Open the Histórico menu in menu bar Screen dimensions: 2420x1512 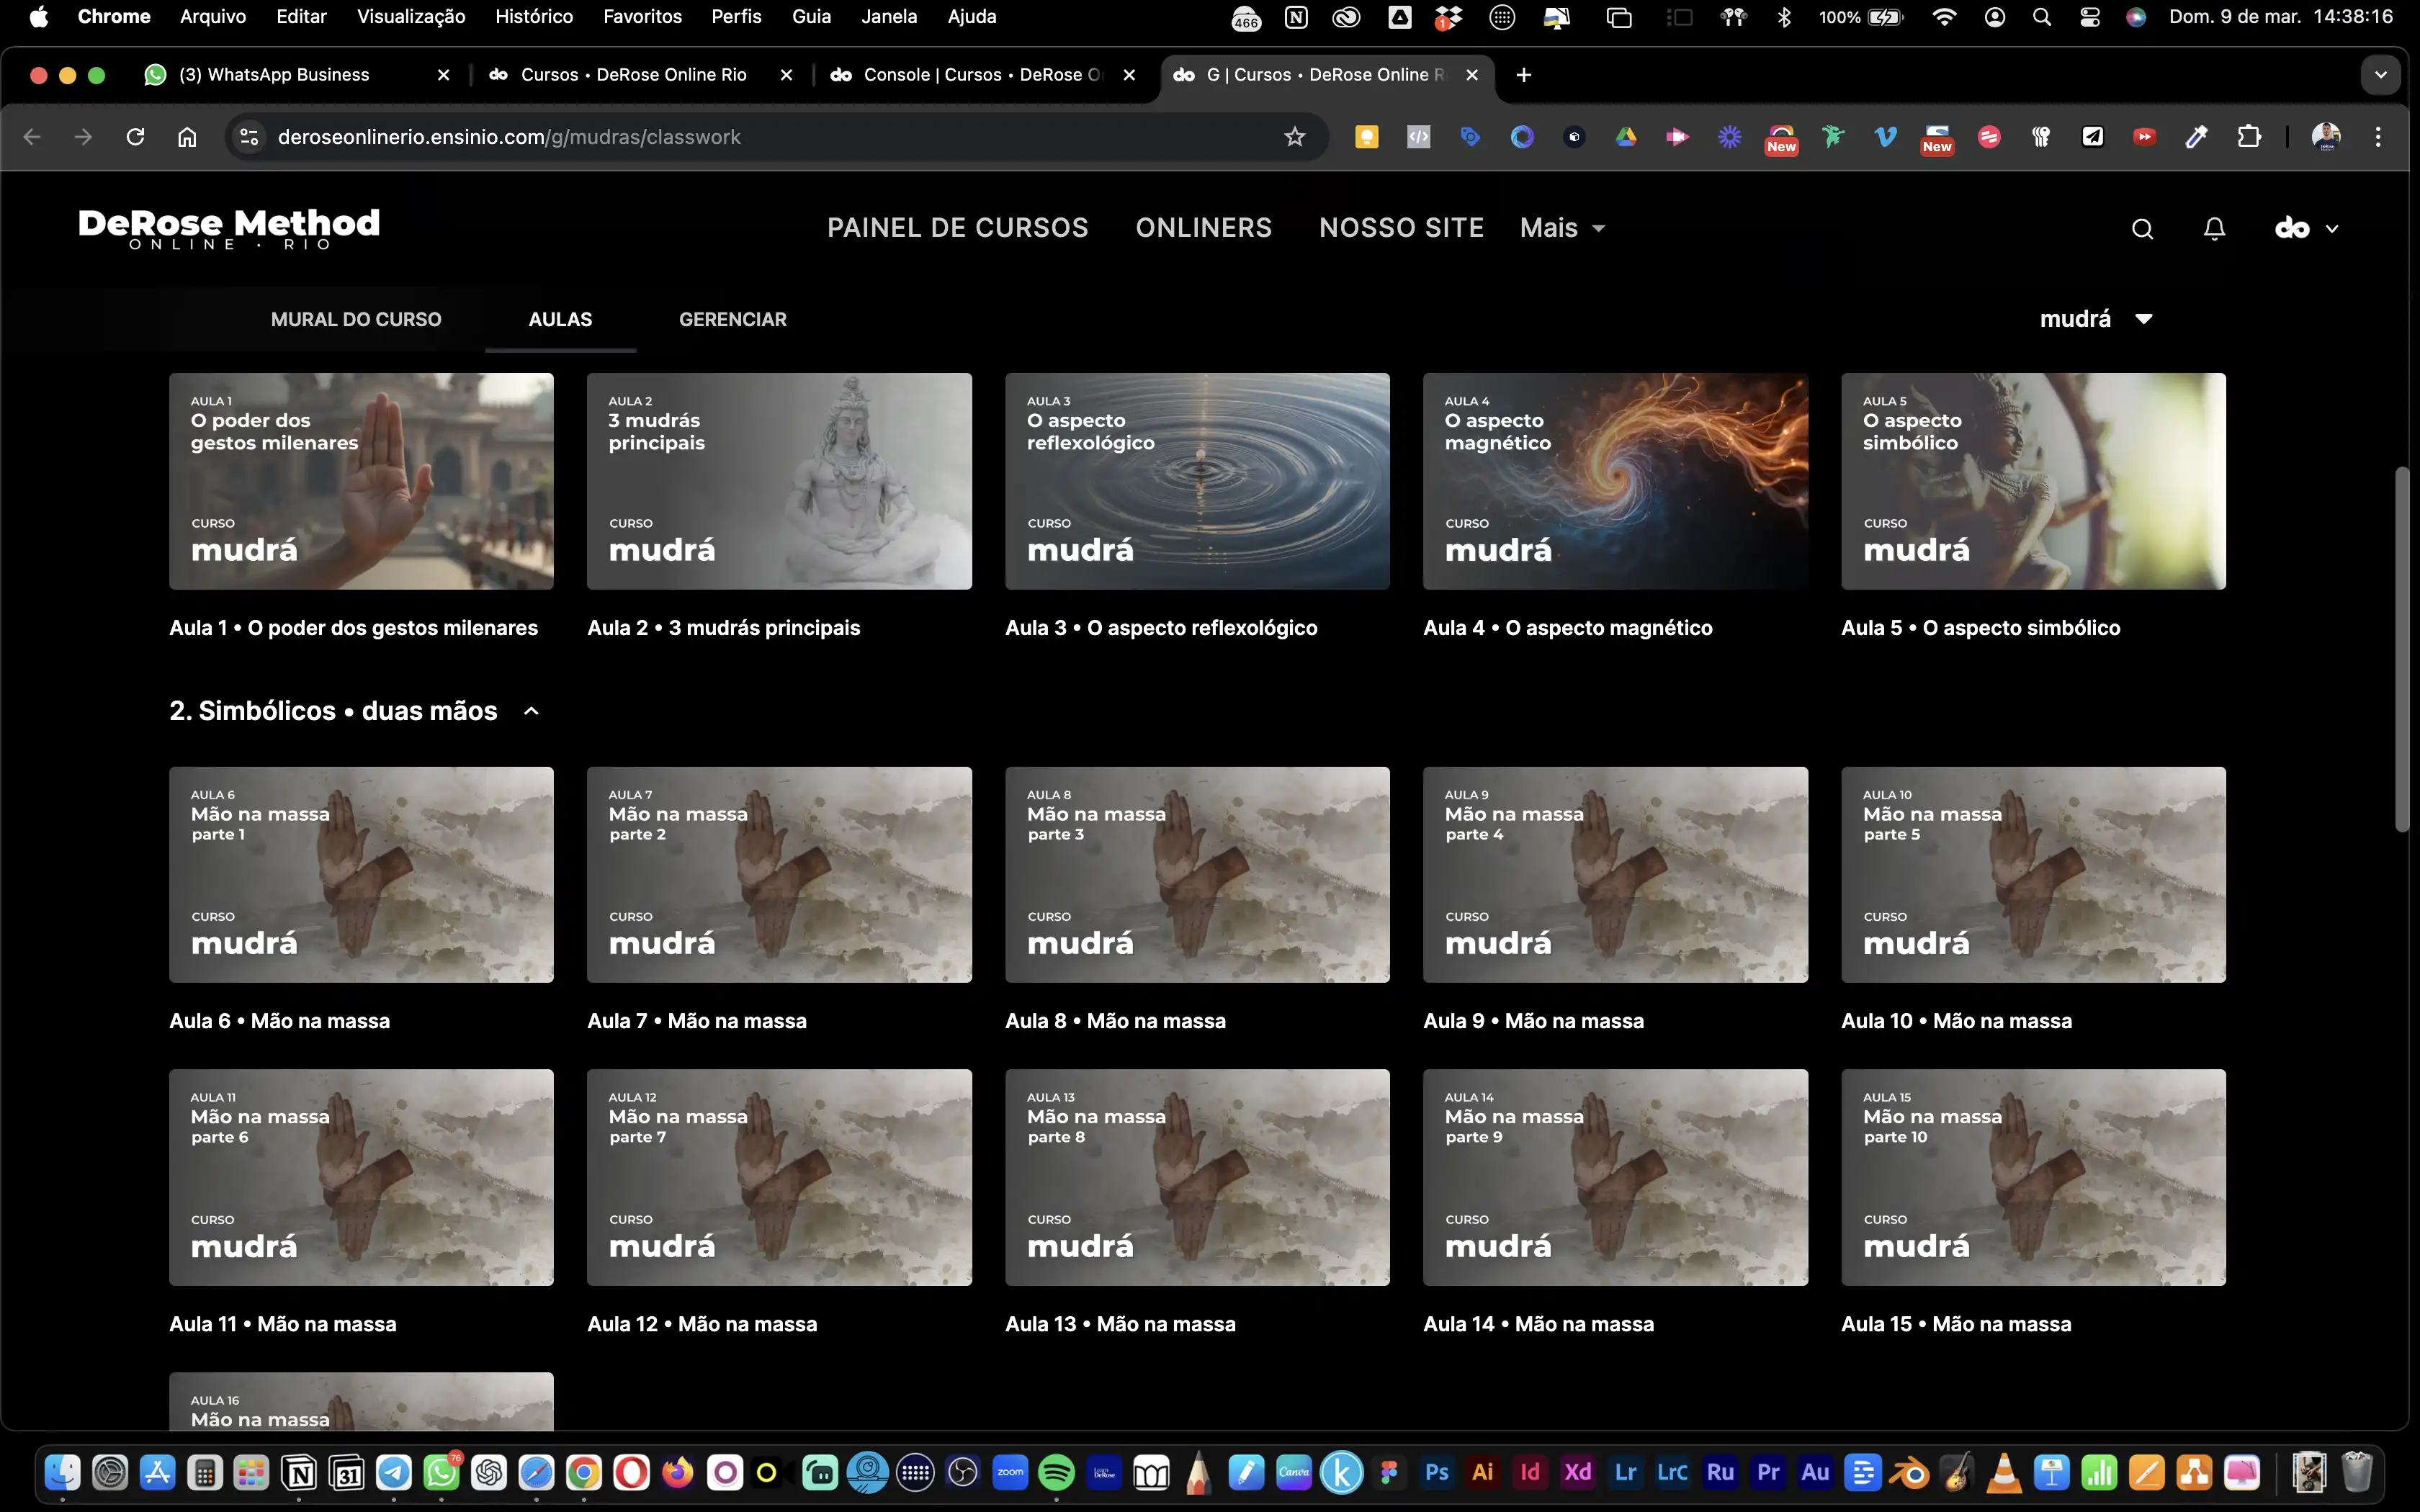click(534, 16)
